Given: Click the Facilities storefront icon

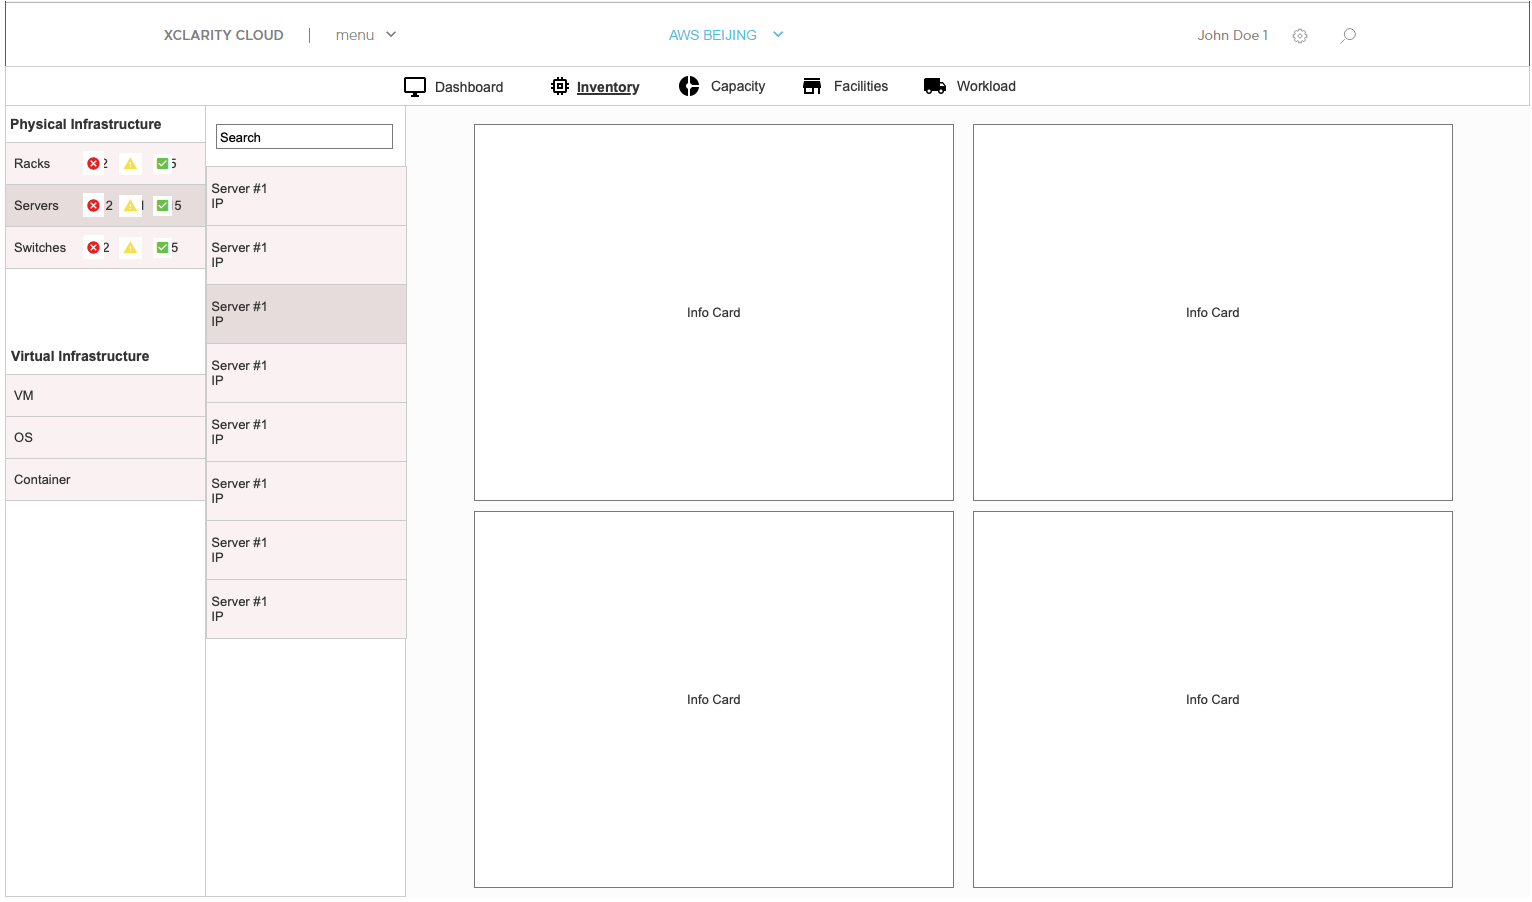Looking at the screenshot, I should [x=812, y=86].
